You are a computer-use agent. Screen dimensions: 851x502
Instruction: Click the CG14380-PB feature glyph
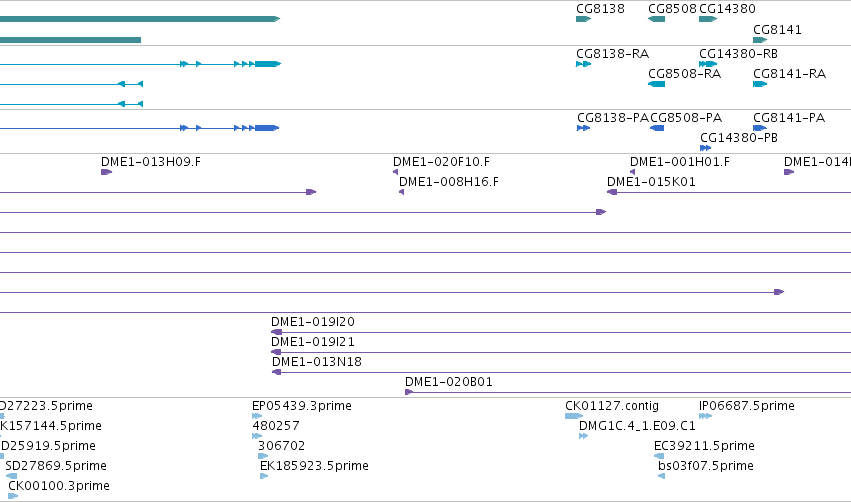pos(706,148)
